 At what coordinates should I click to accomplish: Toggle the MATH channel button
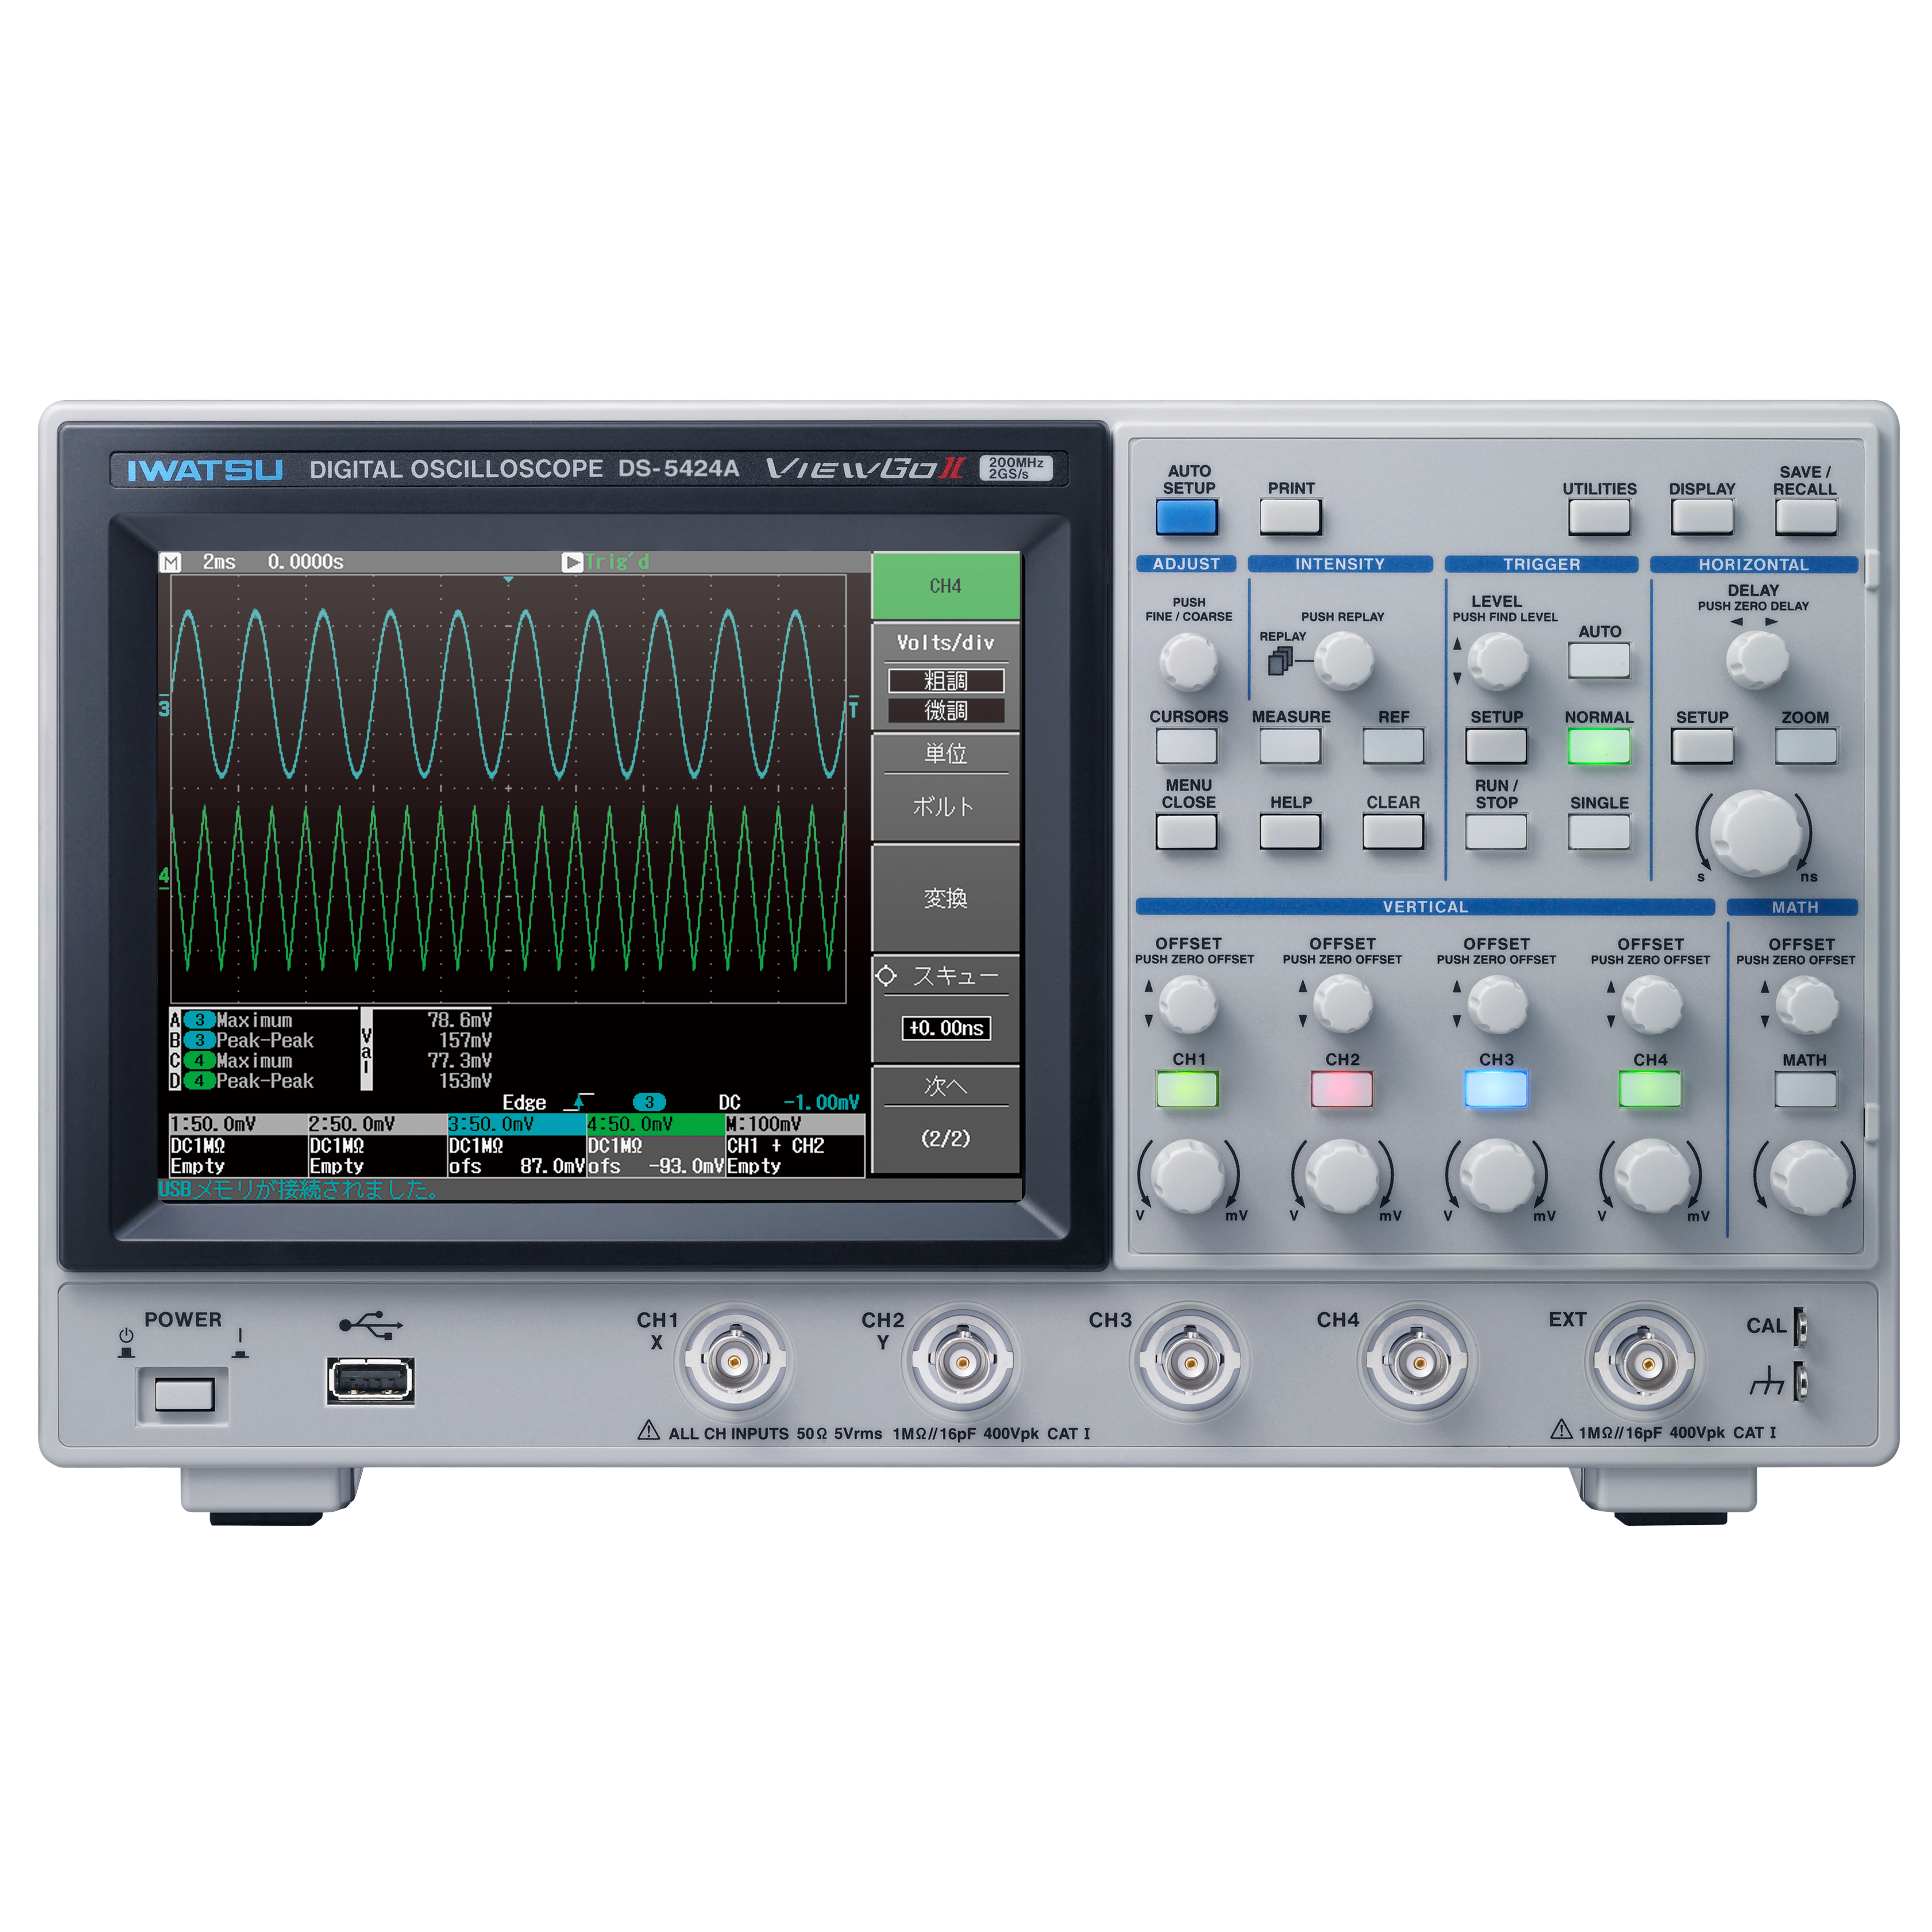click(x=1805, y=1089)
